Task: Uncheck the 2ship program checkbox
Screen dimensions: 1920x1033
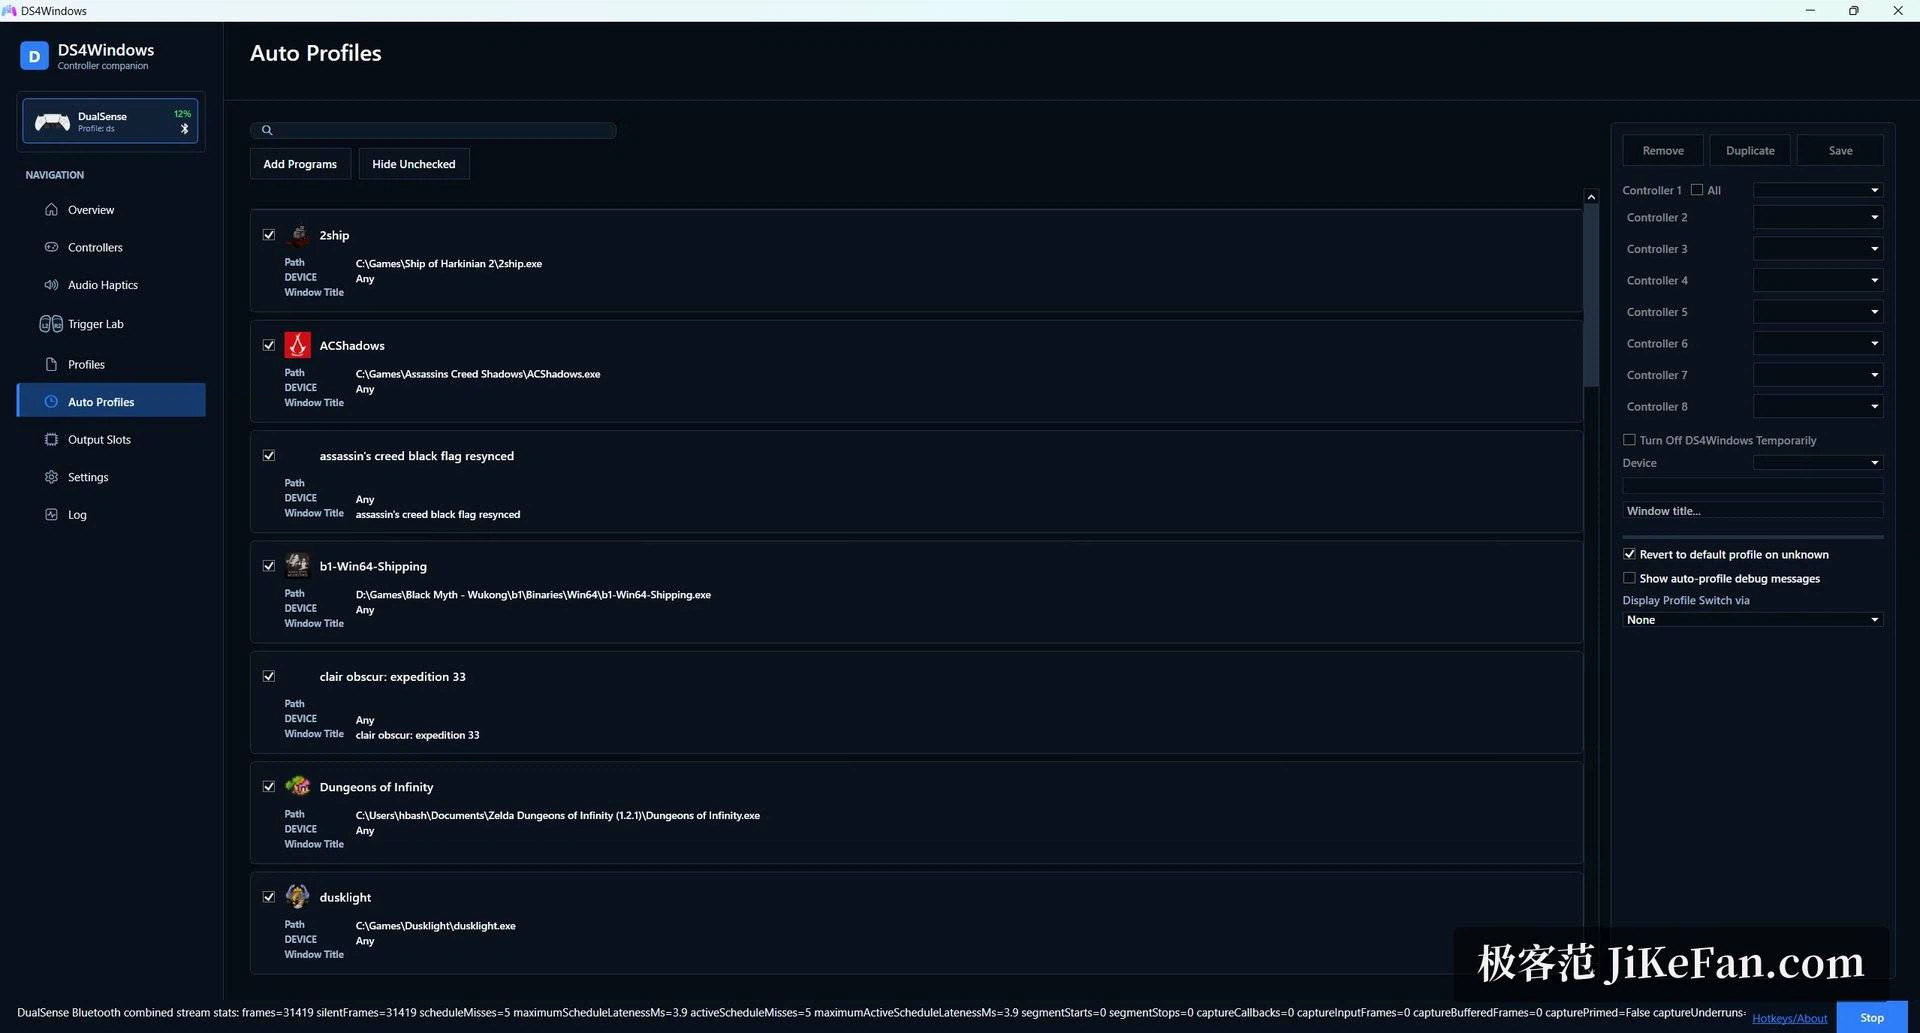Action: [x=269, y=235]
